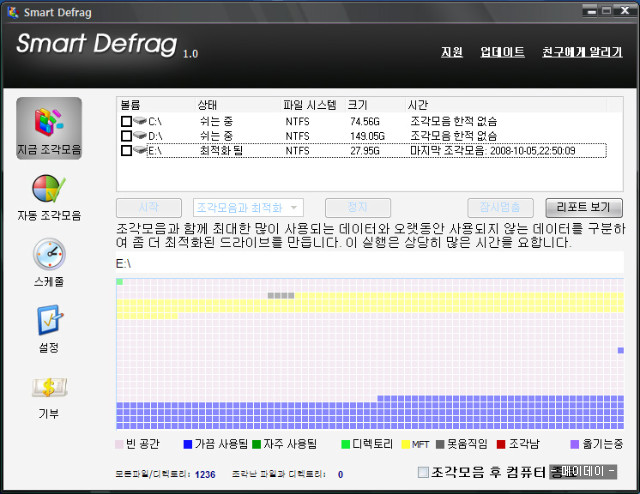Click the bright green 디렉토리 legend swatch

click(346, 444)
